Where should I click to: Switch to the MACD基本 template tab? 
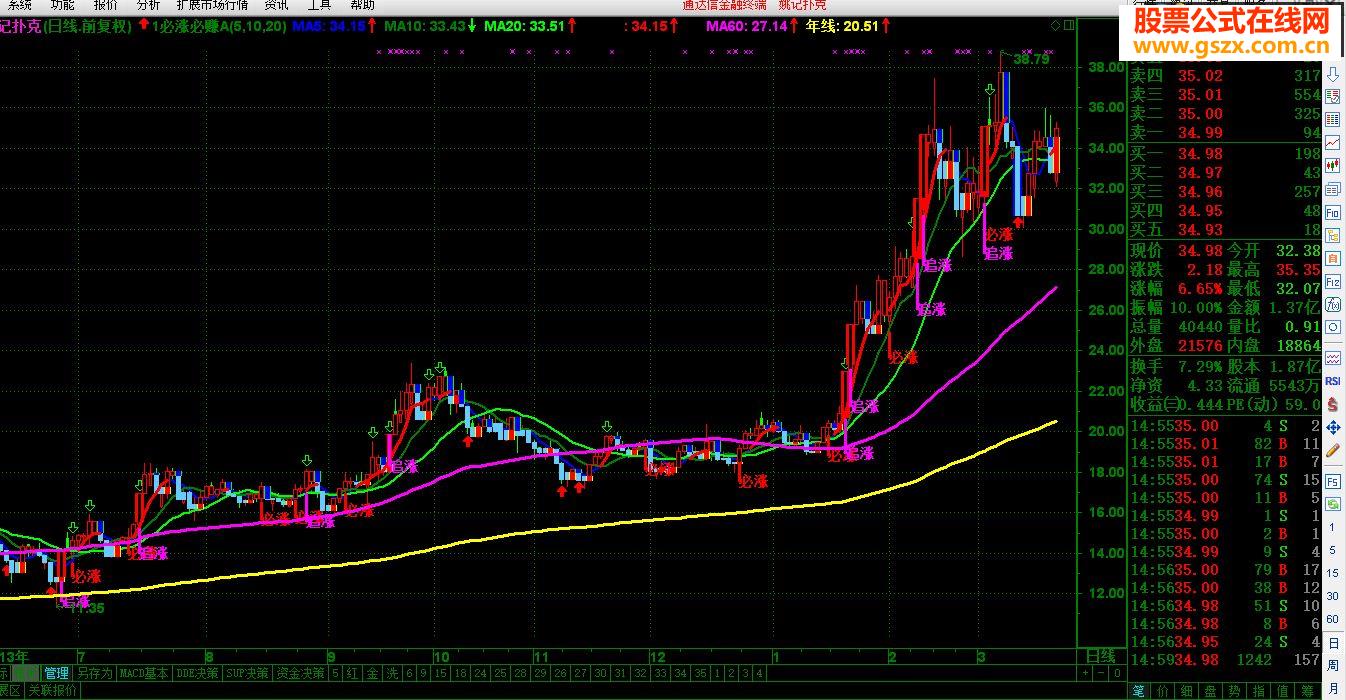coord(144,674)
